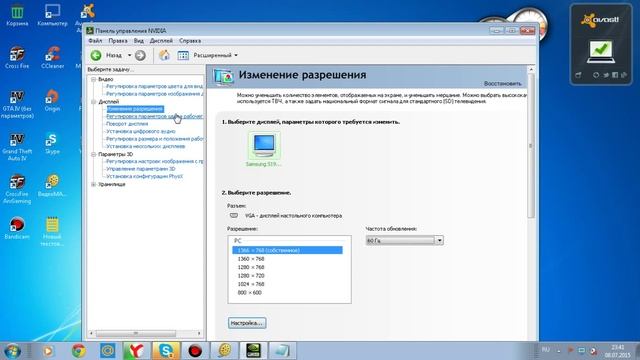Open Media Player from taskbar
The width and height of the screenshot is (640, 360).
tap(48, 351)
